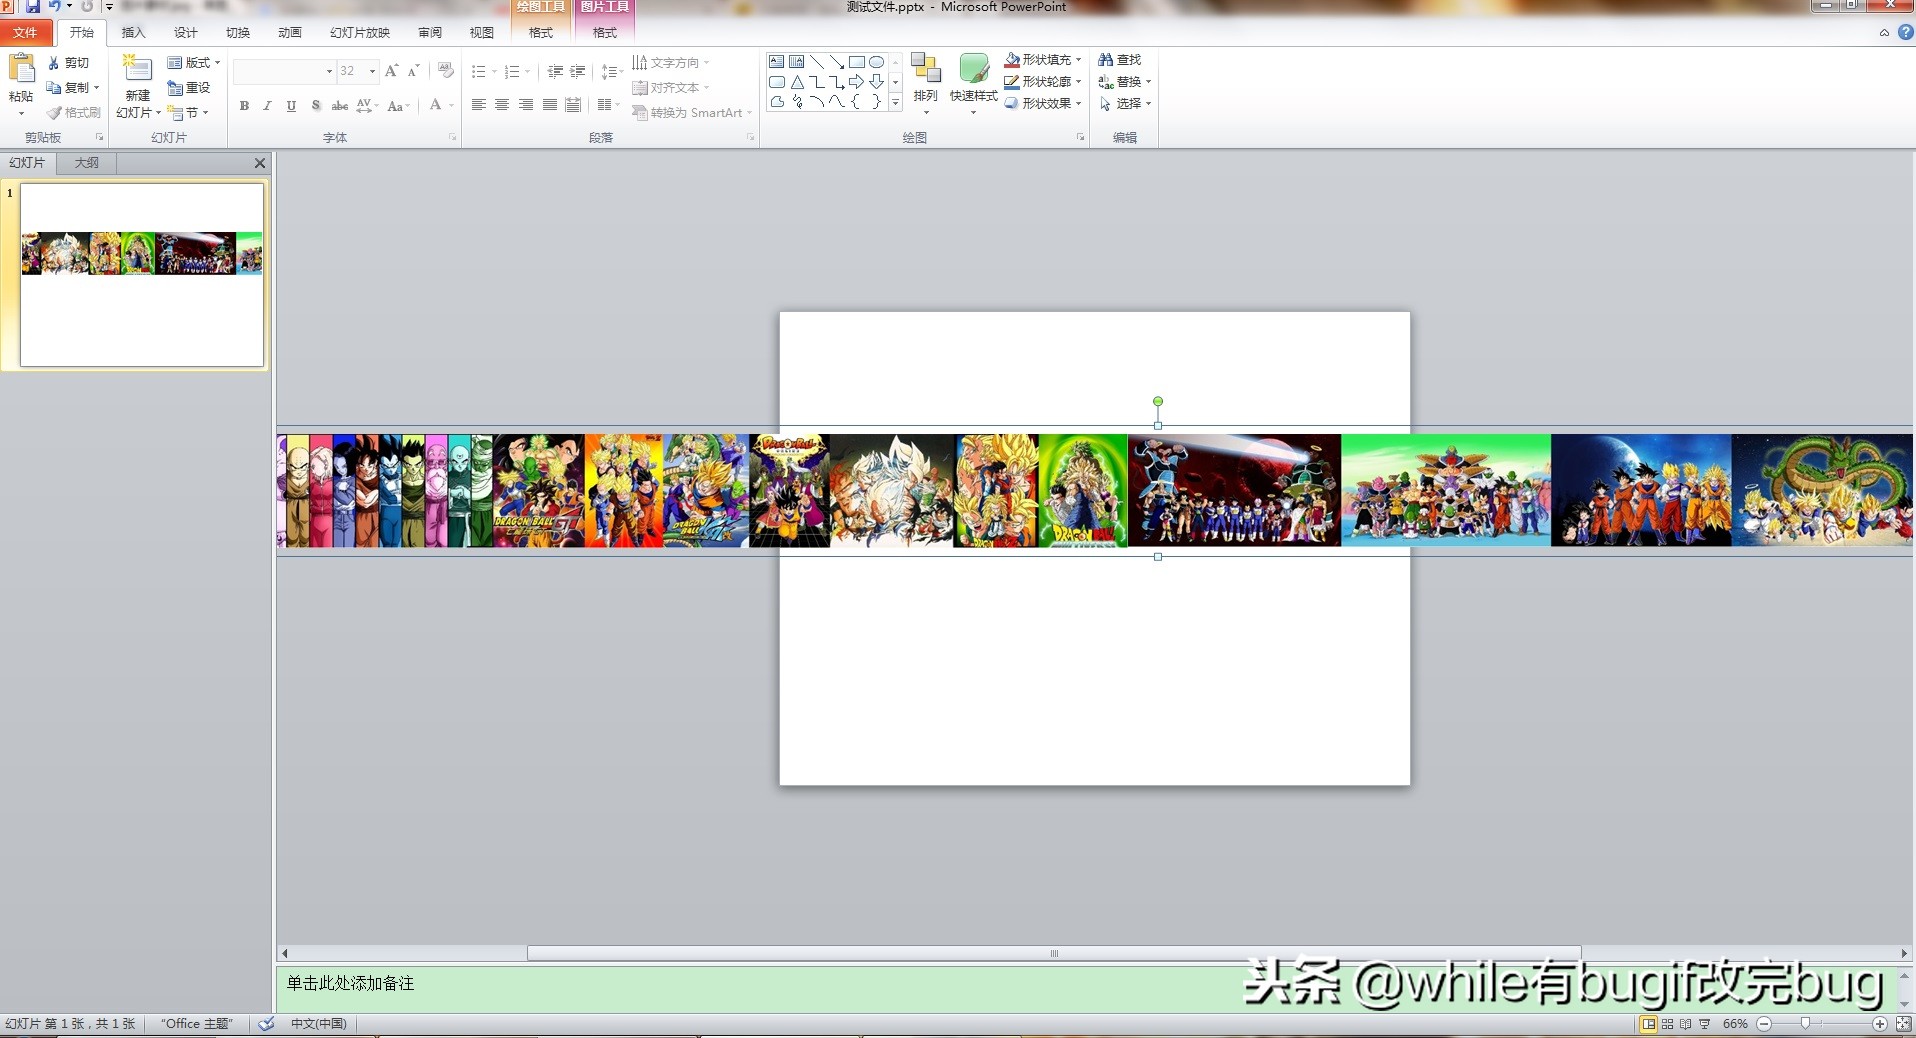Decrease font size with the smaller A icon
This screenshot has width=1916, height=1038.
[414, 71]
